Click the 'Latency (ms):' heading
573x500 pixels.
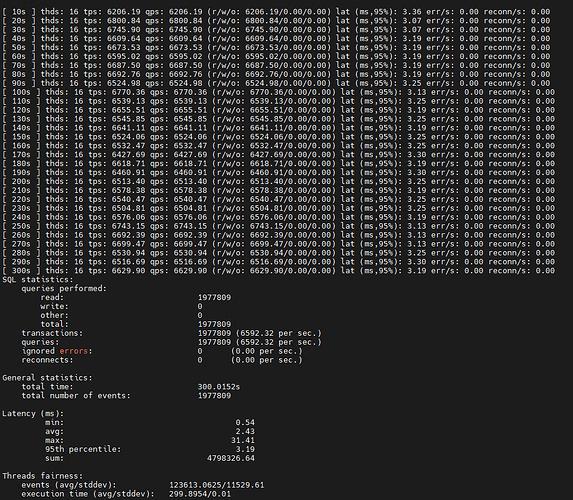[x=33, y=413]
